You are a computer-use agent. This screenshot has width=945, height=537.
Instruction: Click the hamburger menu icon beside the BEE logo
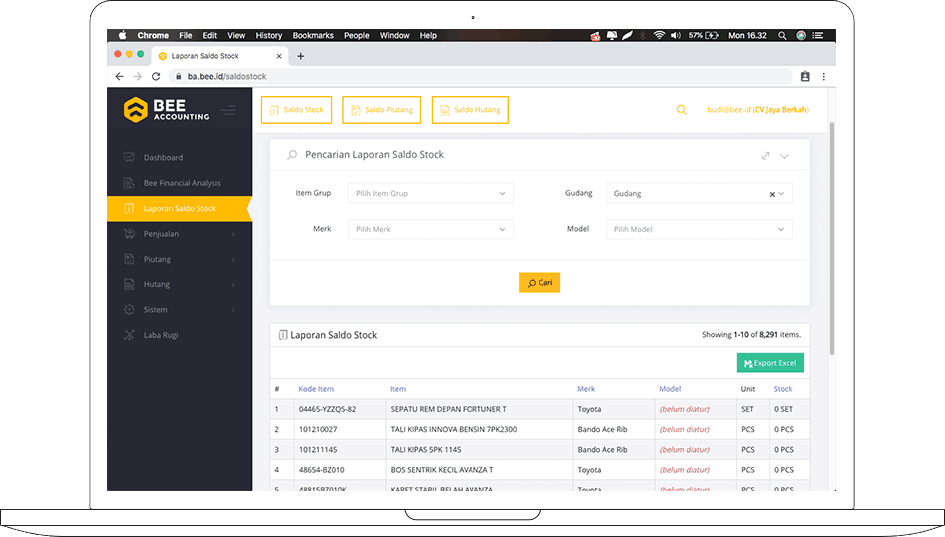[x=229, y=110]
